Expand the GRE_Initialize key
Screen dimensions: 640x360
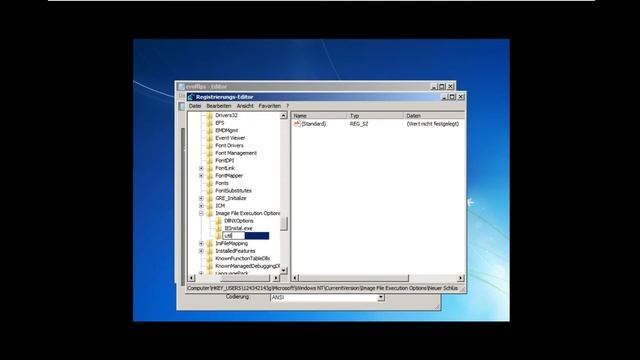coord(201,198)
